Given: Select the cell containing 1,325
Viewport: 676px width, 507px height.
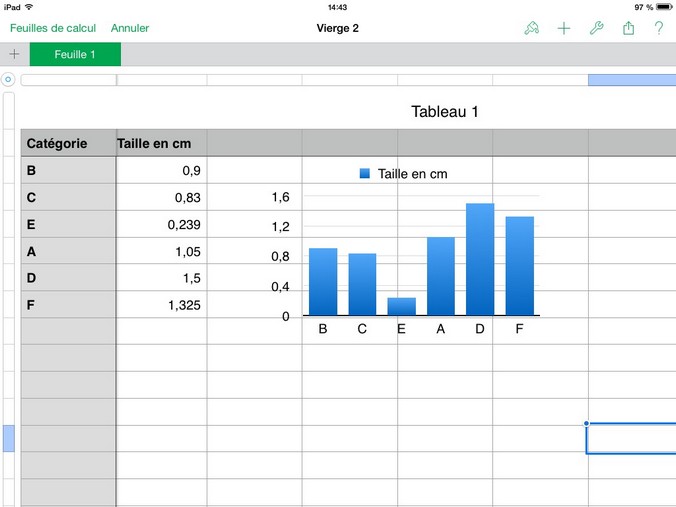Looking at the screenshot, I should (x=161, y=305).
